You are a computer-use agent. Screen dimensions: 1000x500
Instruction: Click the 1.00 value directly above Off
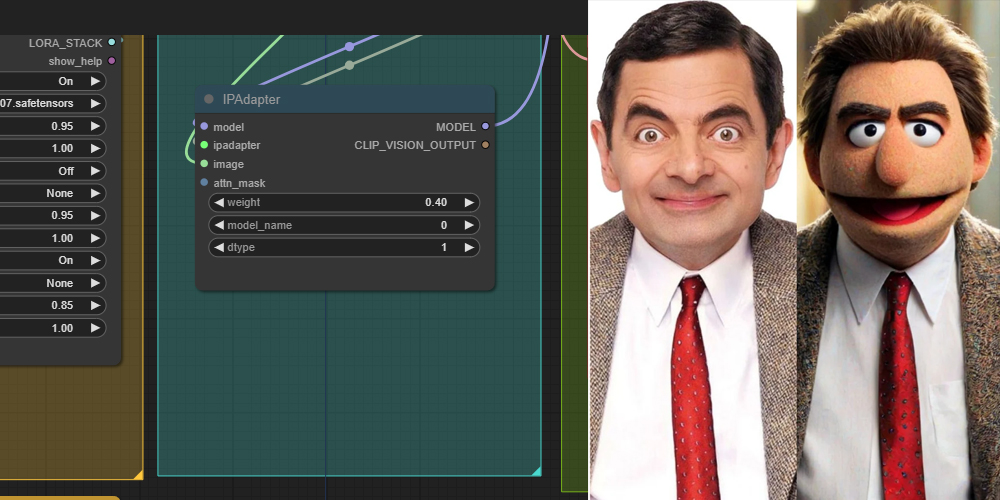tap(53, 148)
